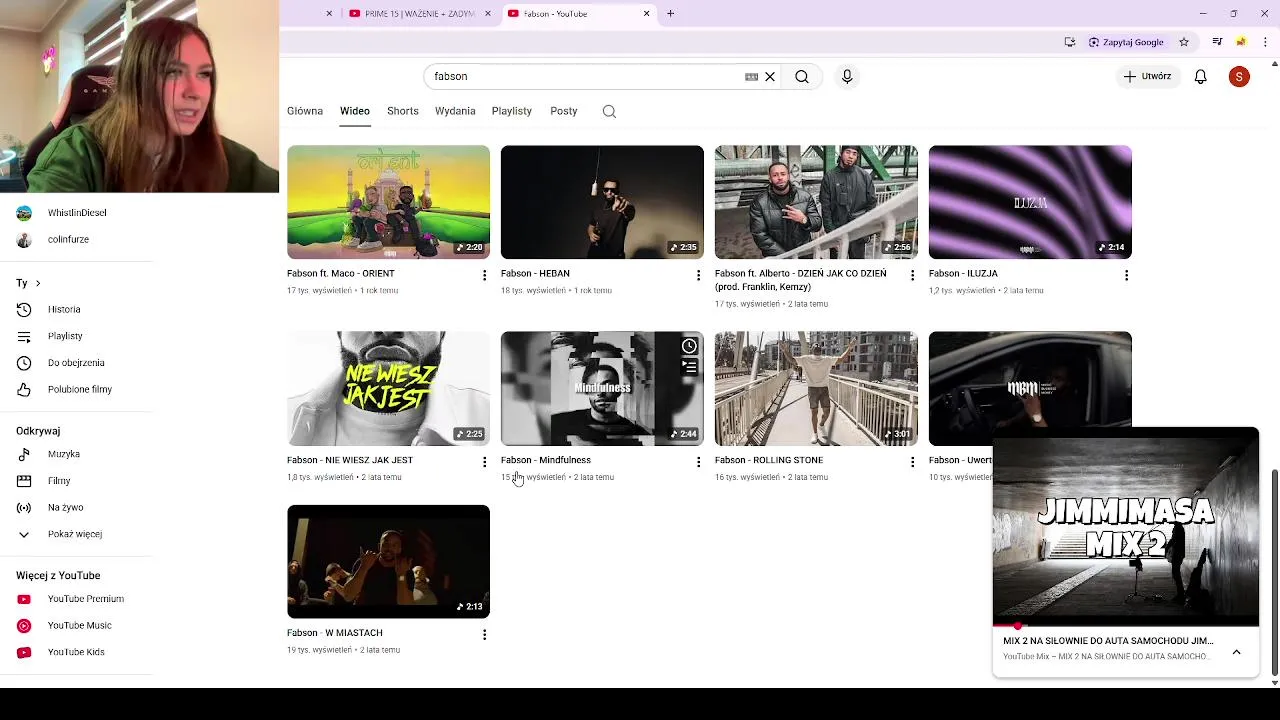
Task: Select the Shorts filter tab
Action: (403, 111)
